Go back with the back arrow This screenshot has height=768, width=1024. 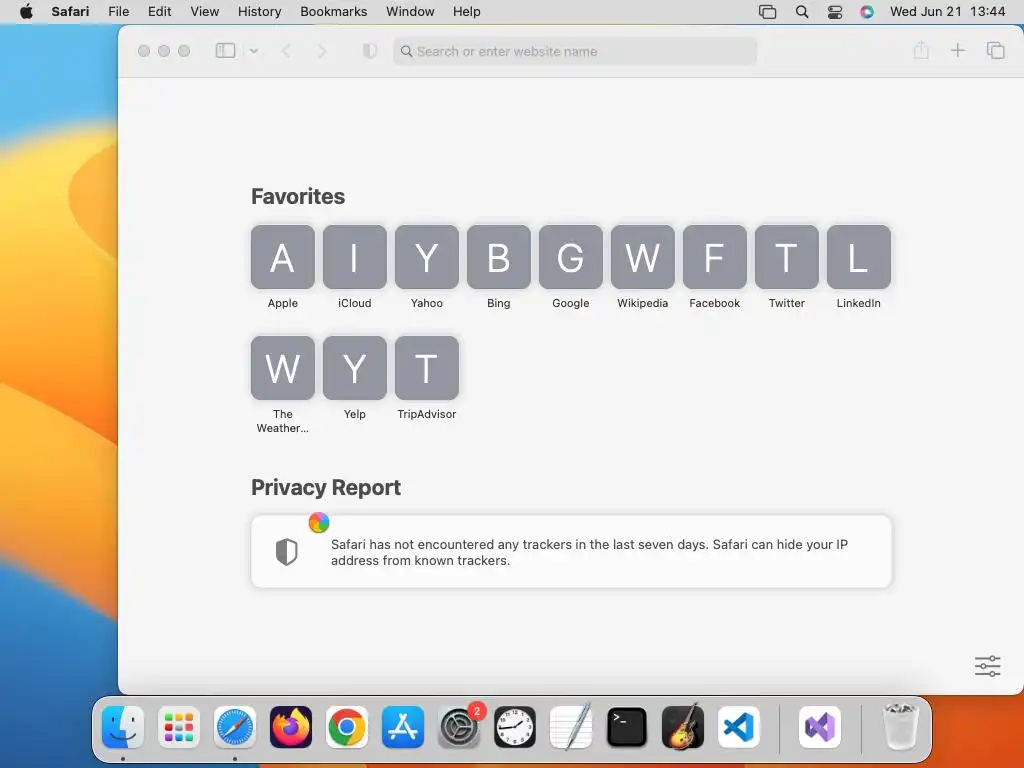(286, 51)
